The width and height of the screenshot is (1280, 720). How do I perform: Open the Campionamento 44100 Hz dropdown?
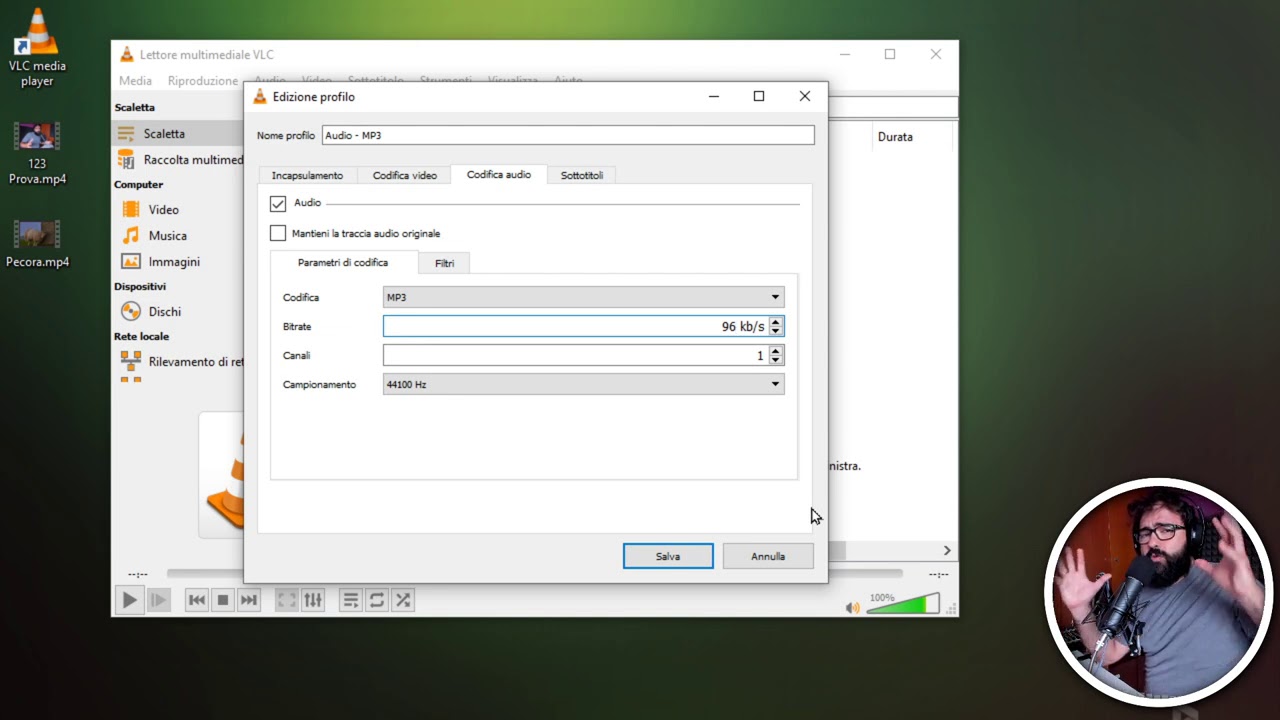pyautogui.click(x=583, y=384)
